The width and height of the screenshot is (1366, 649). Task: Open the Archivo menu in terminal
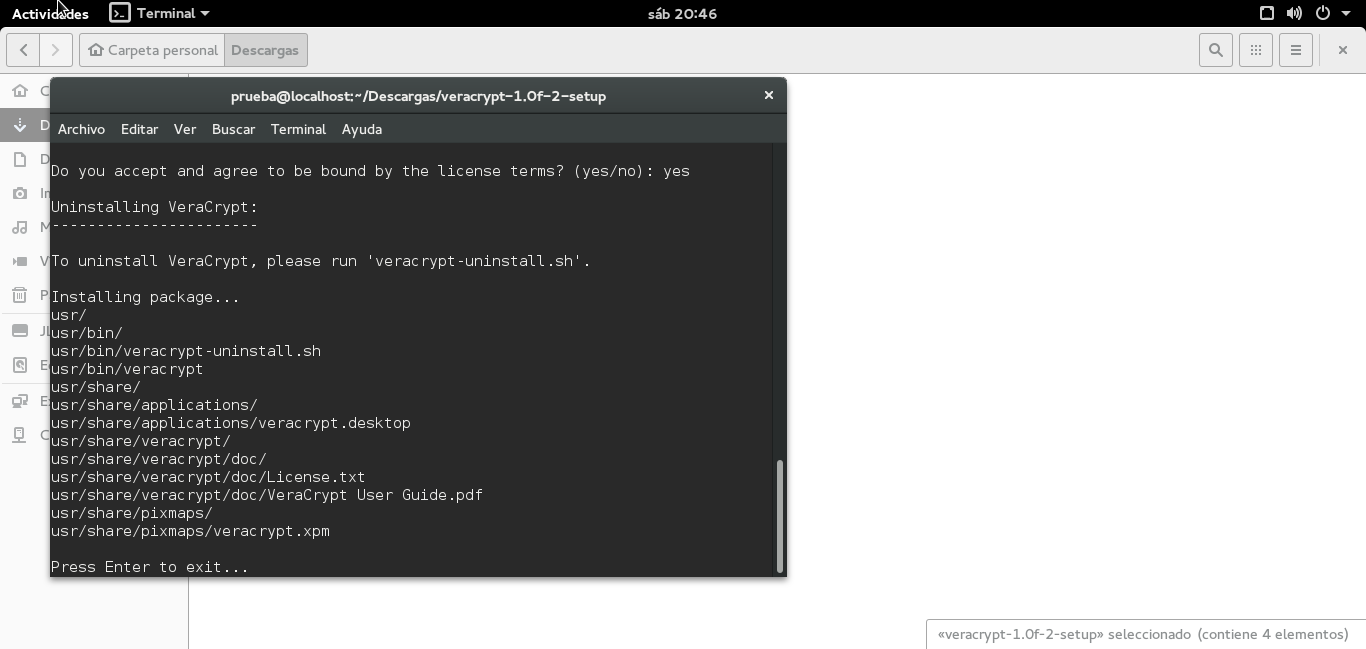81,129
